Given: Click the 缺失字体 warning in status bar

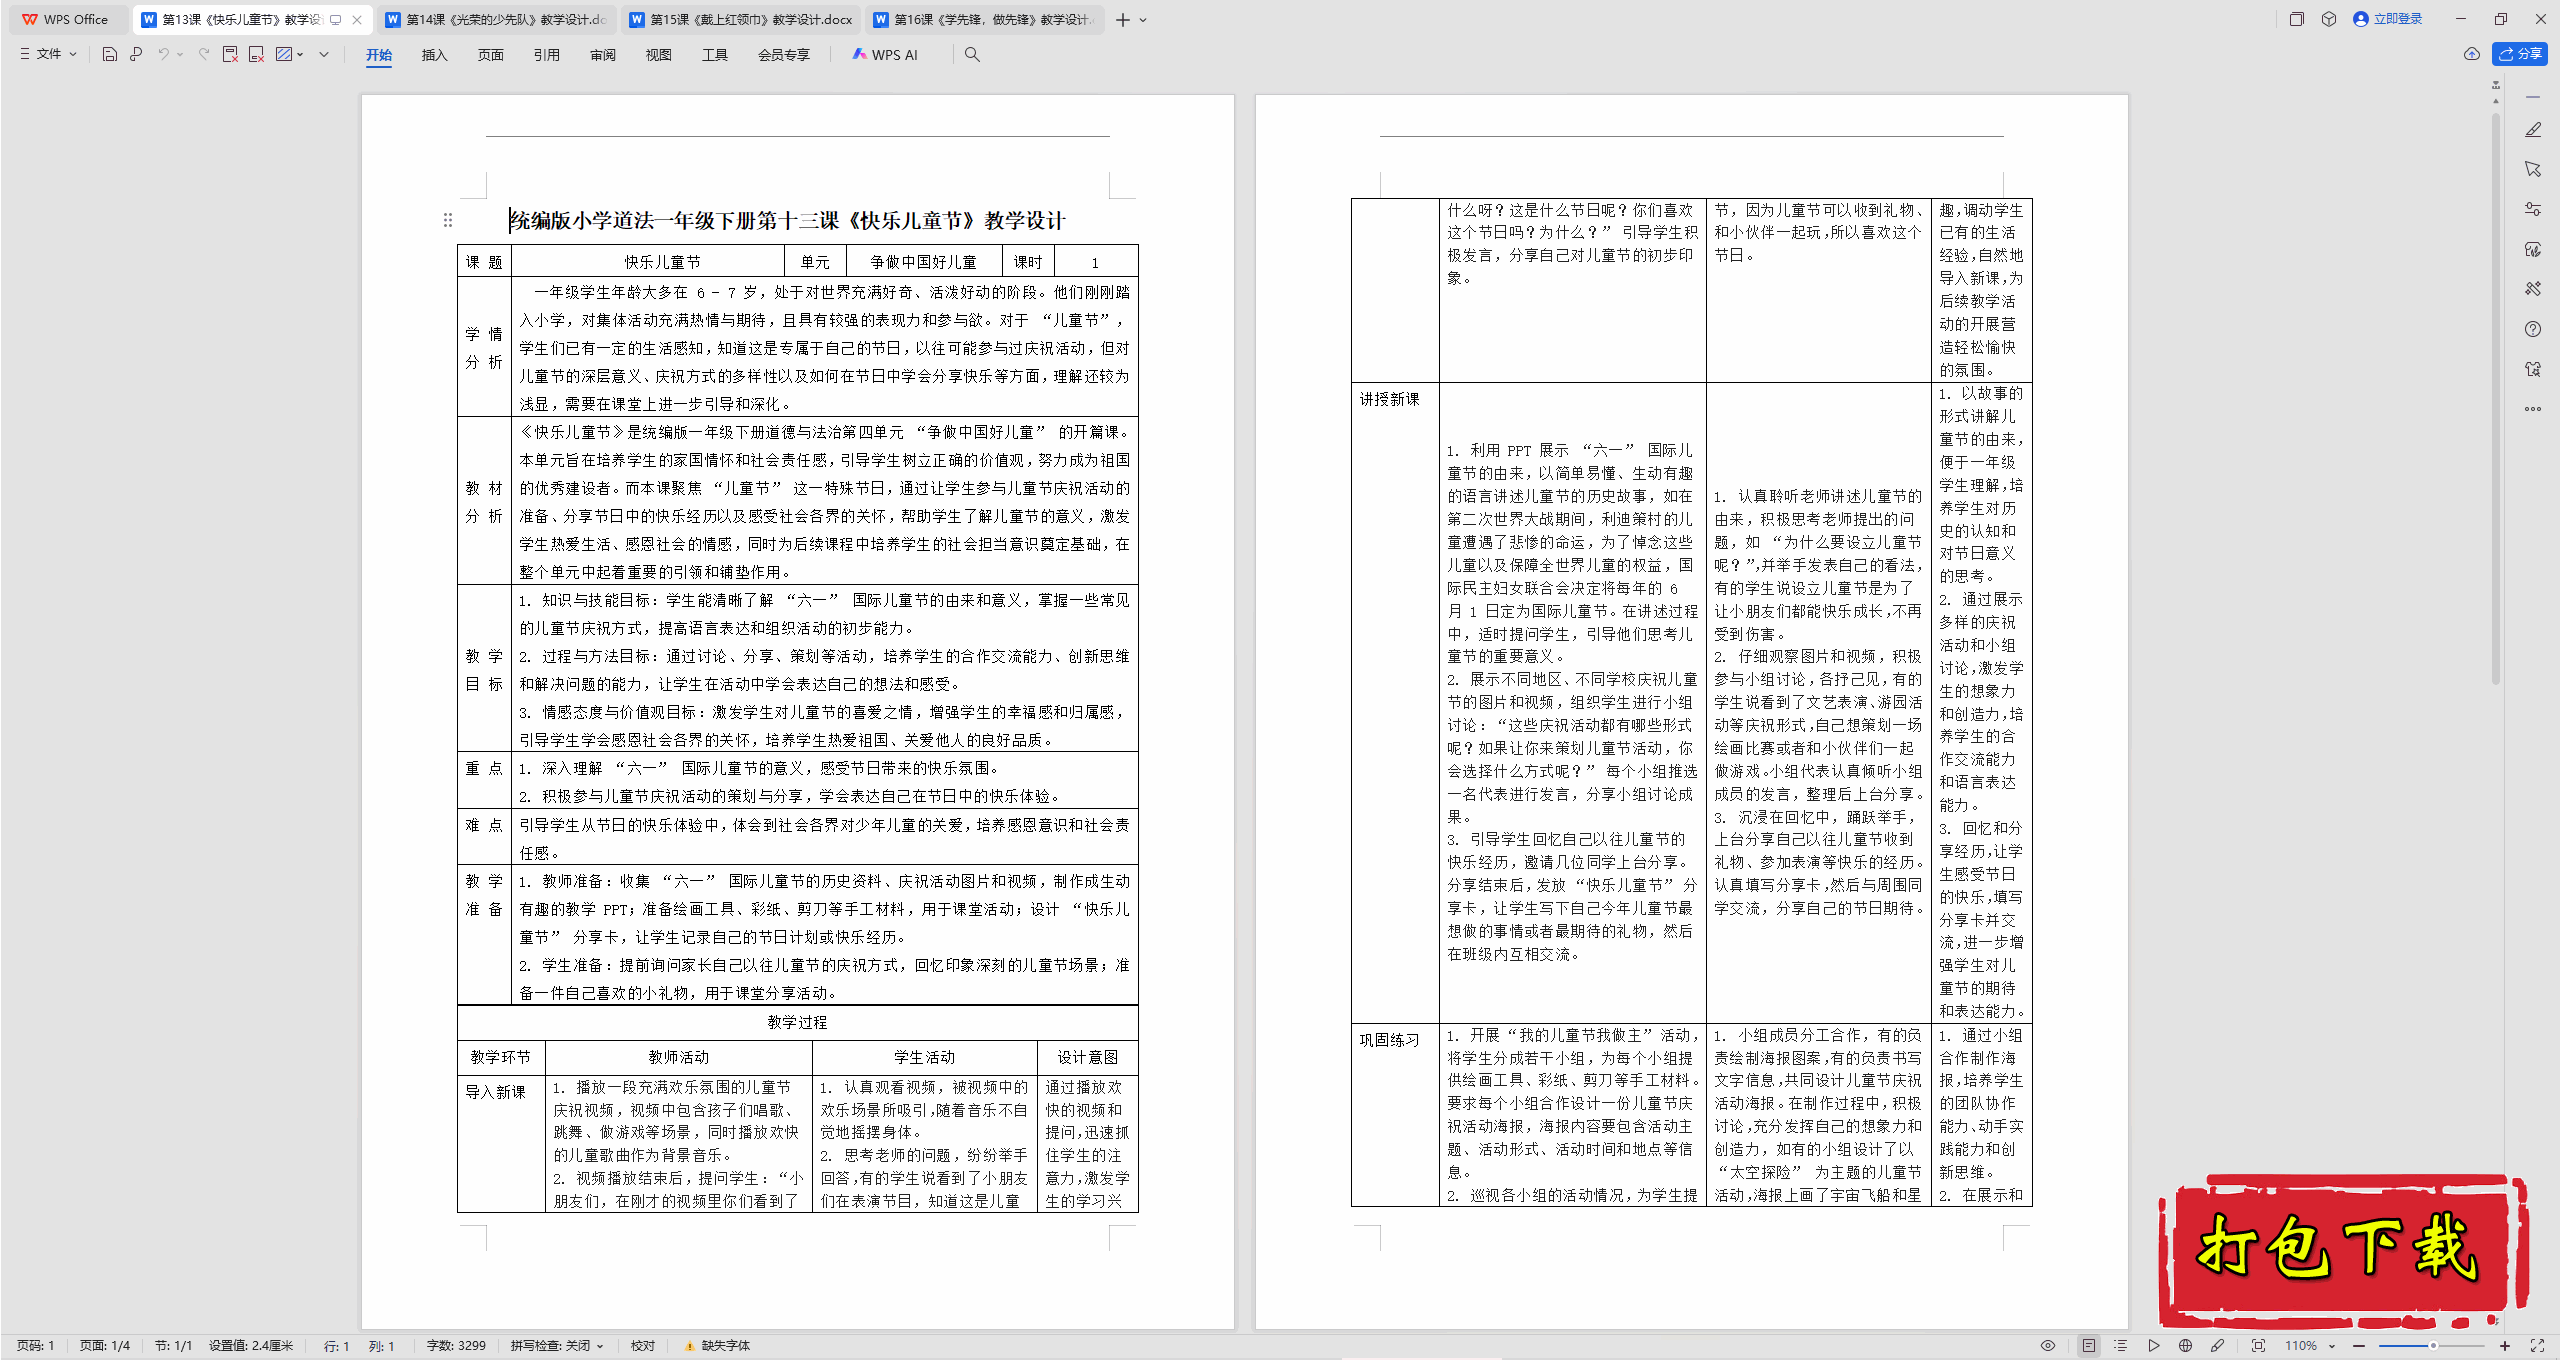Looking at the screenshot, I should click(717, 1346).
